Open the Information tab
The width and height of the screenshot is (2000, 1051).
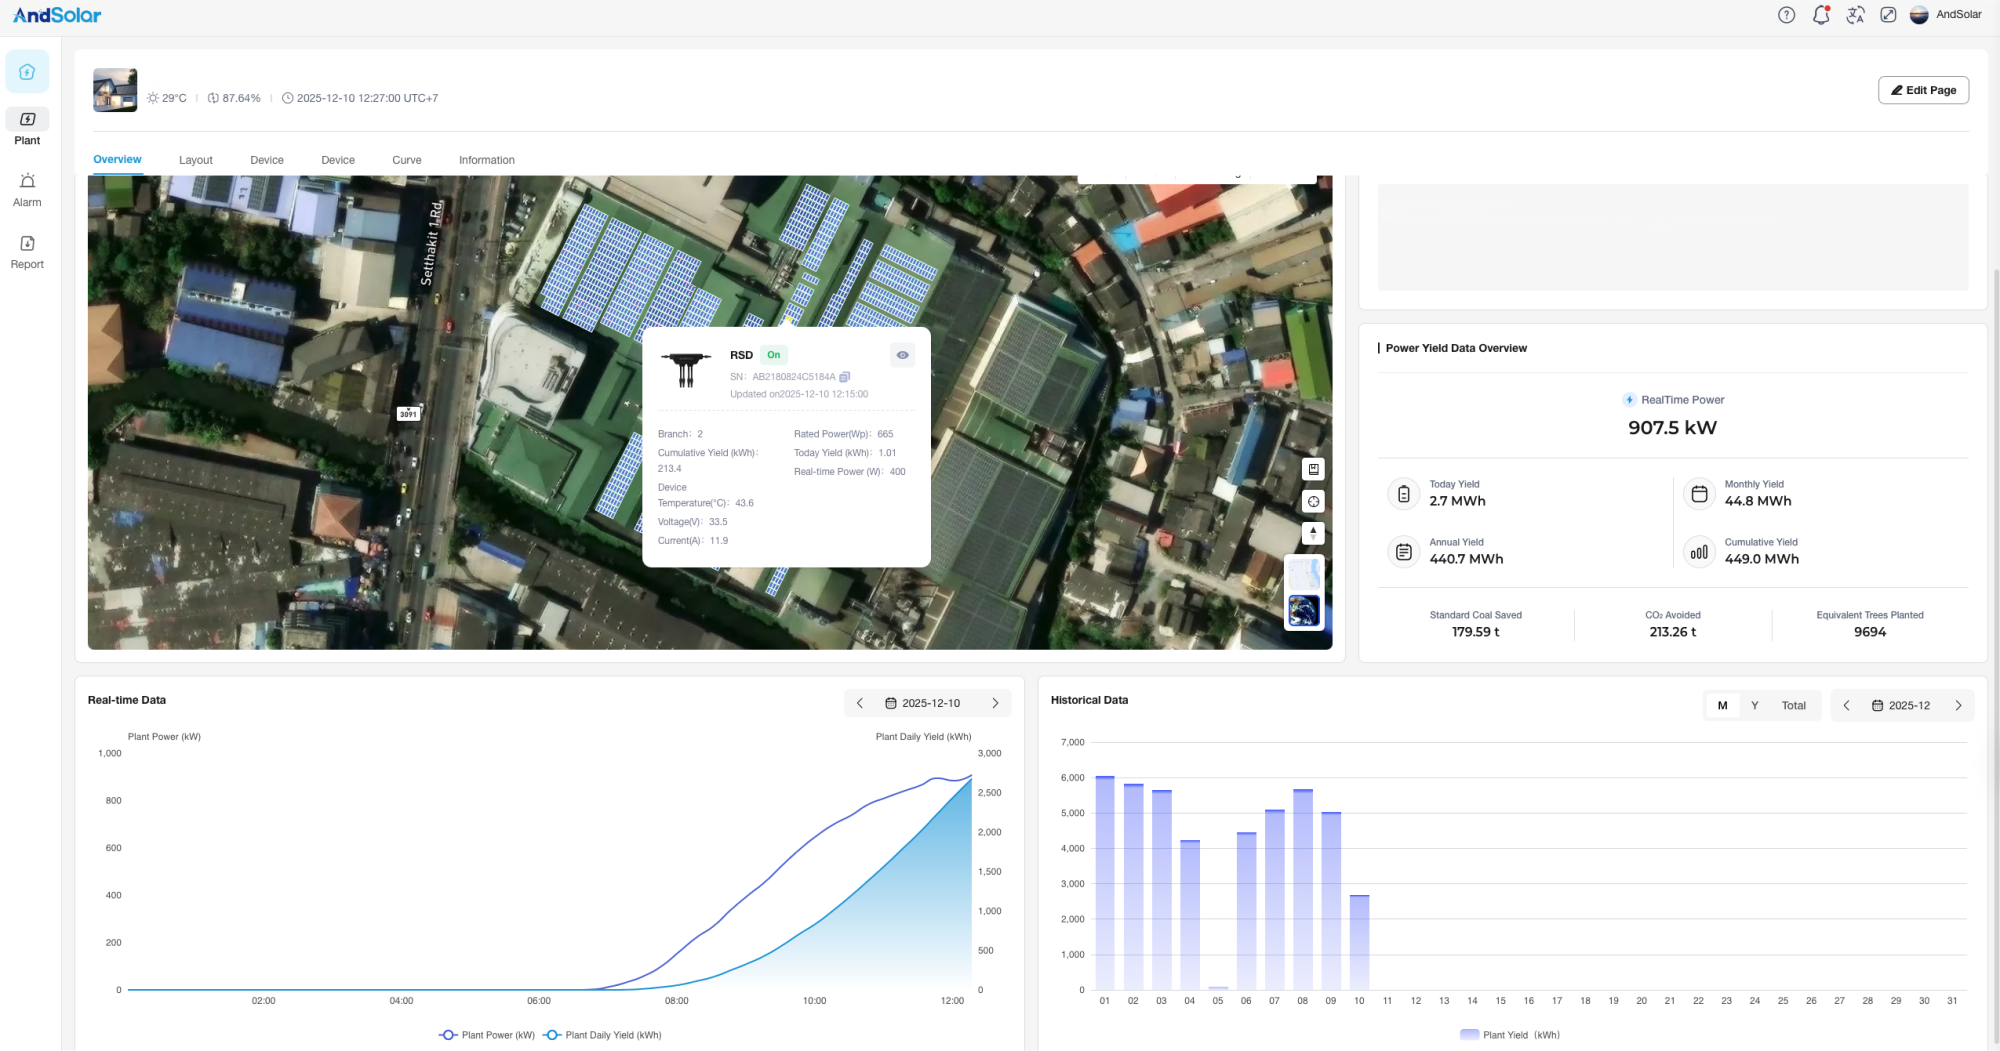[486, 160]
